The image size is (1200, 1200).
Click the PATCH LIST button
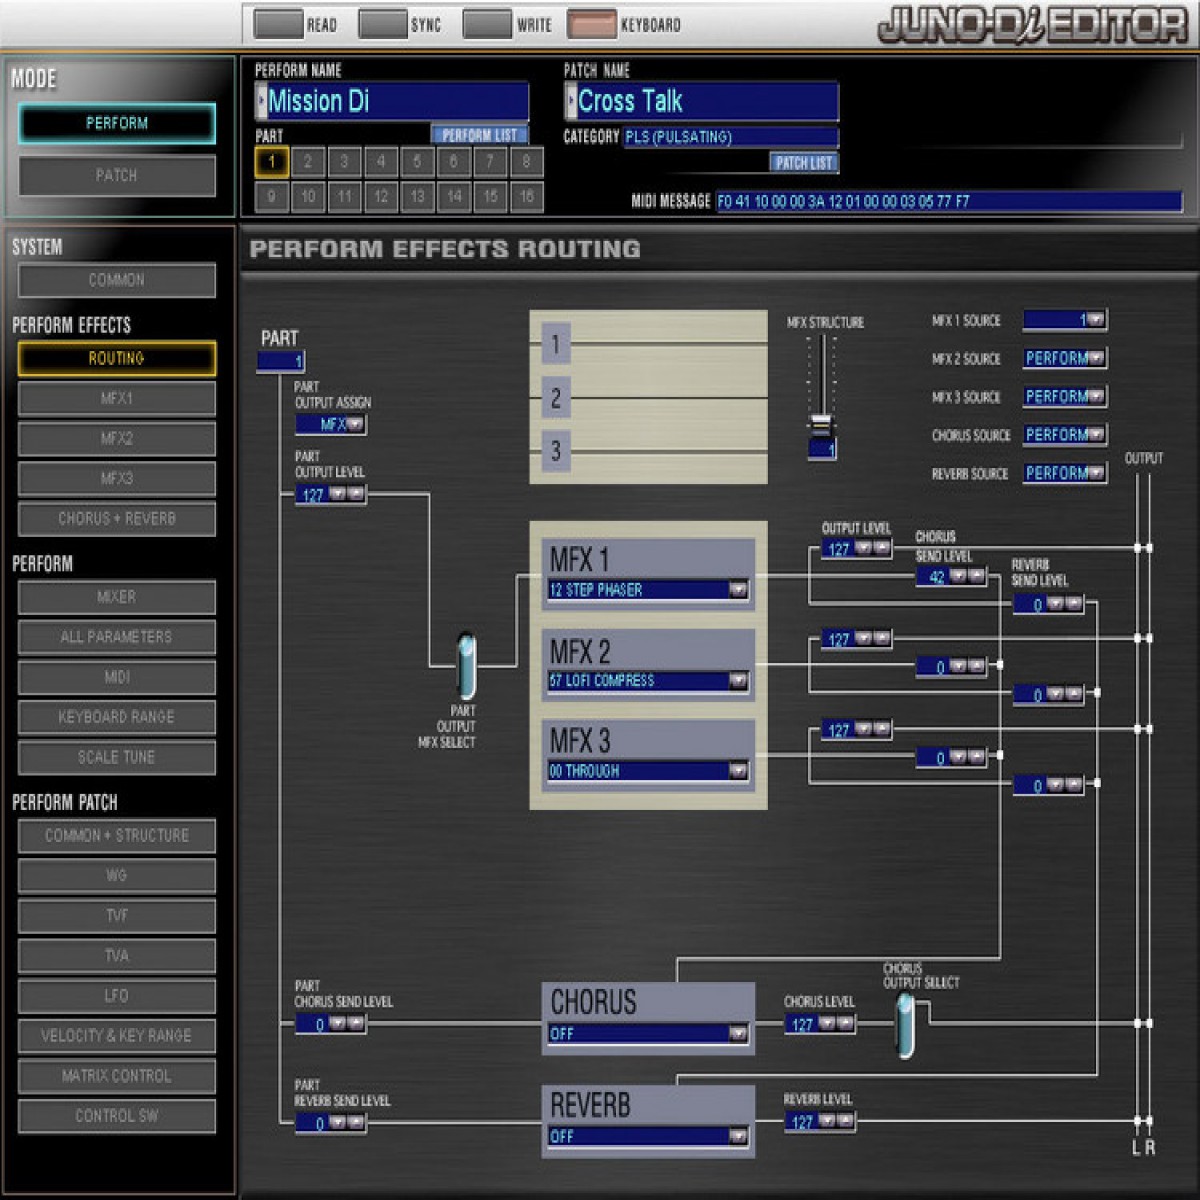click(x=804, y=162)
